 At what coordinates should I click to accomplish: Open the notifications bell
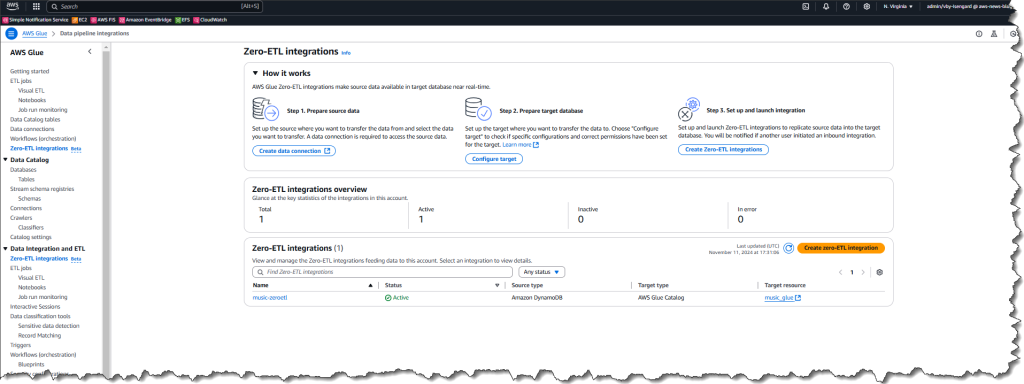pos(826,7)
